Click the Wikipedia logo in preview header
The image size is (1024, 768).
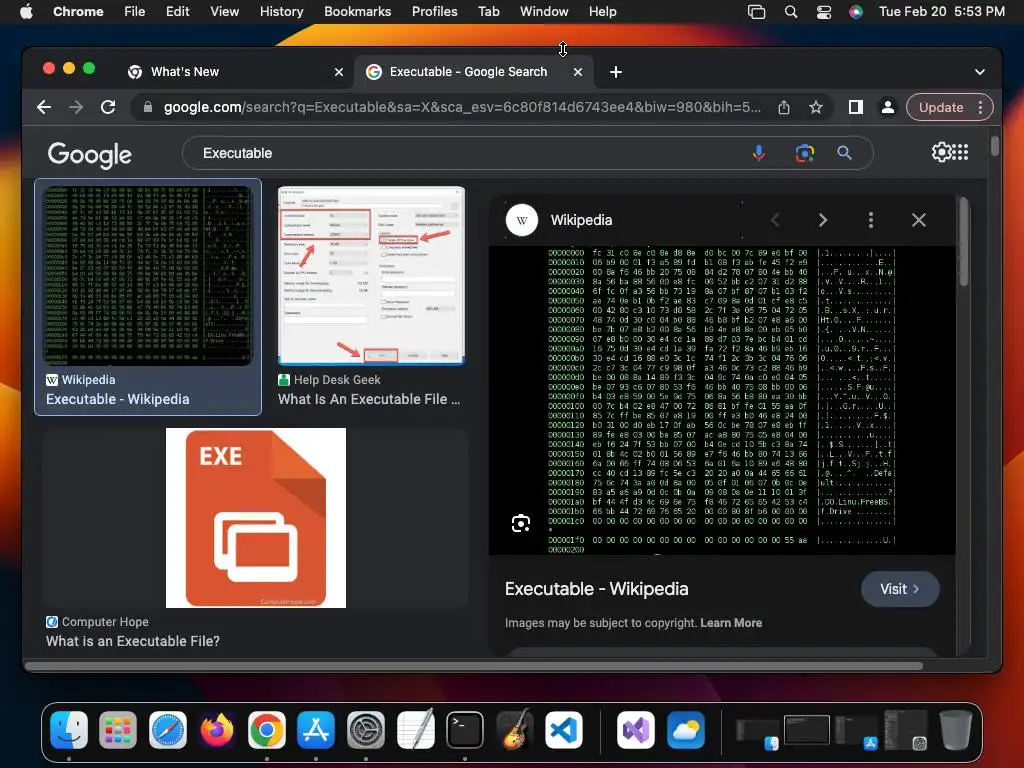click(522, 220)
